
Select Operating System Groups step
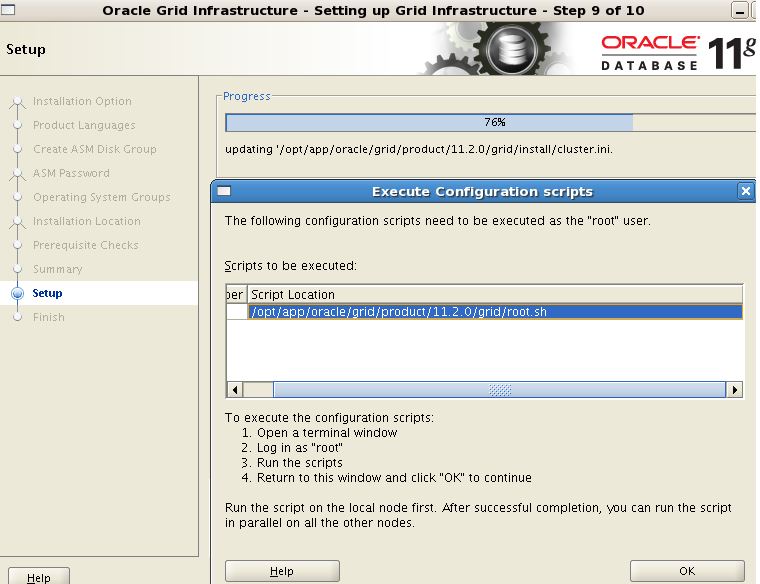click(x=102, y=197)
